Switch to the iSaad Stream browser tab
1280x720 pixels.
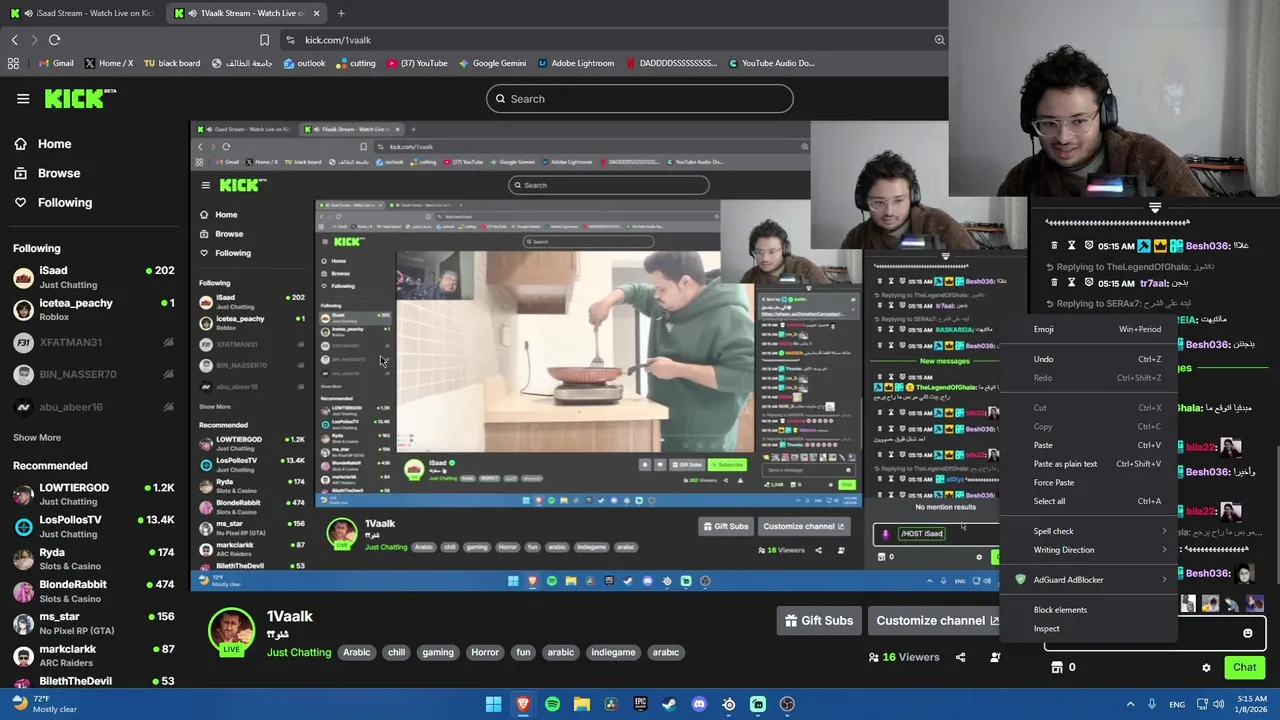[82, 13]
